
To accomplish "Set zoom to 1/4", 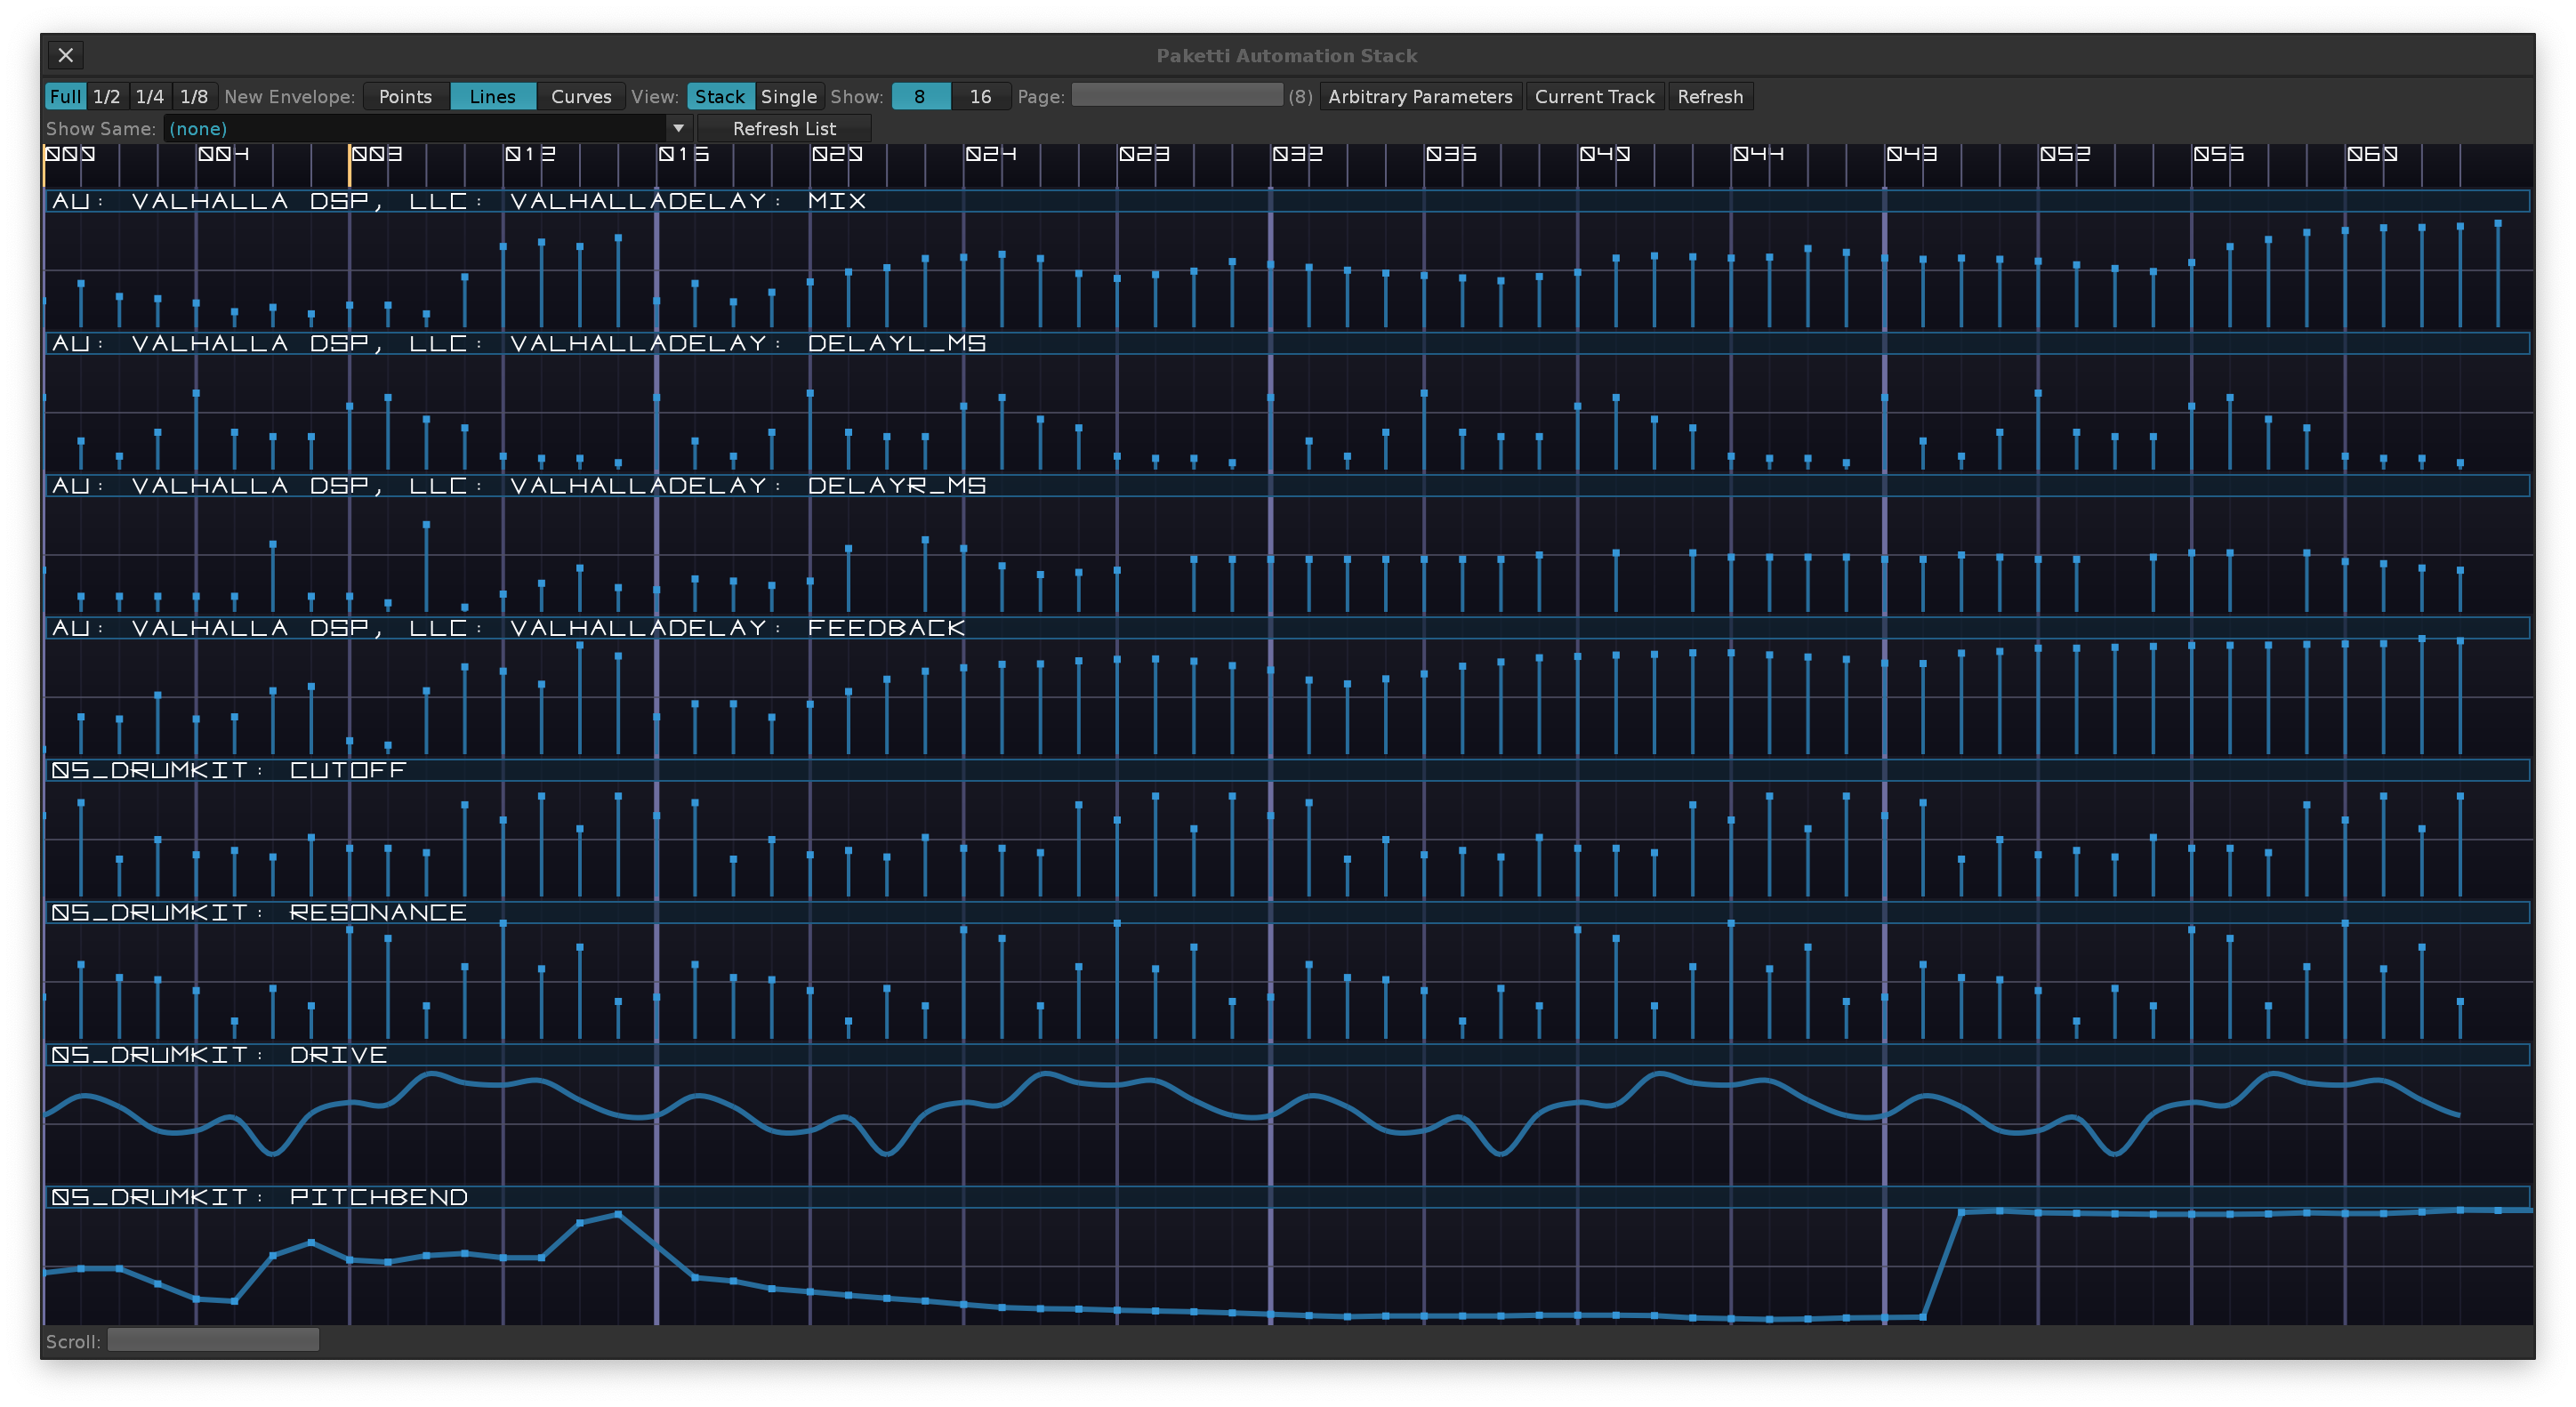I will [x=150, y=97].
